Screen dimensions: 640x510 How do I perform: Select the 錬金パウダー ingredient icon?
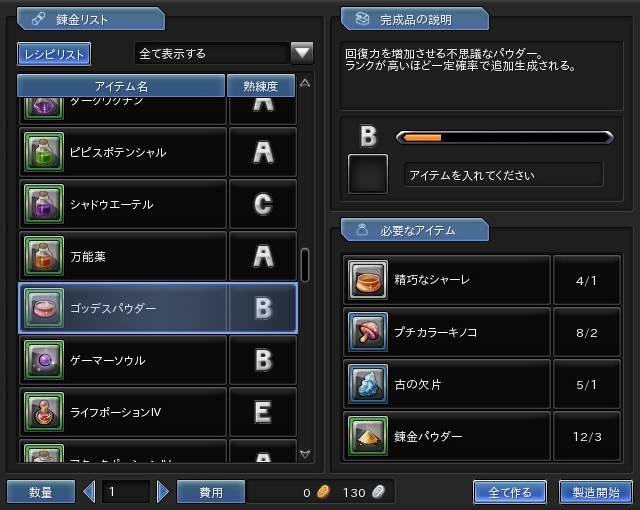click(368, 436)
